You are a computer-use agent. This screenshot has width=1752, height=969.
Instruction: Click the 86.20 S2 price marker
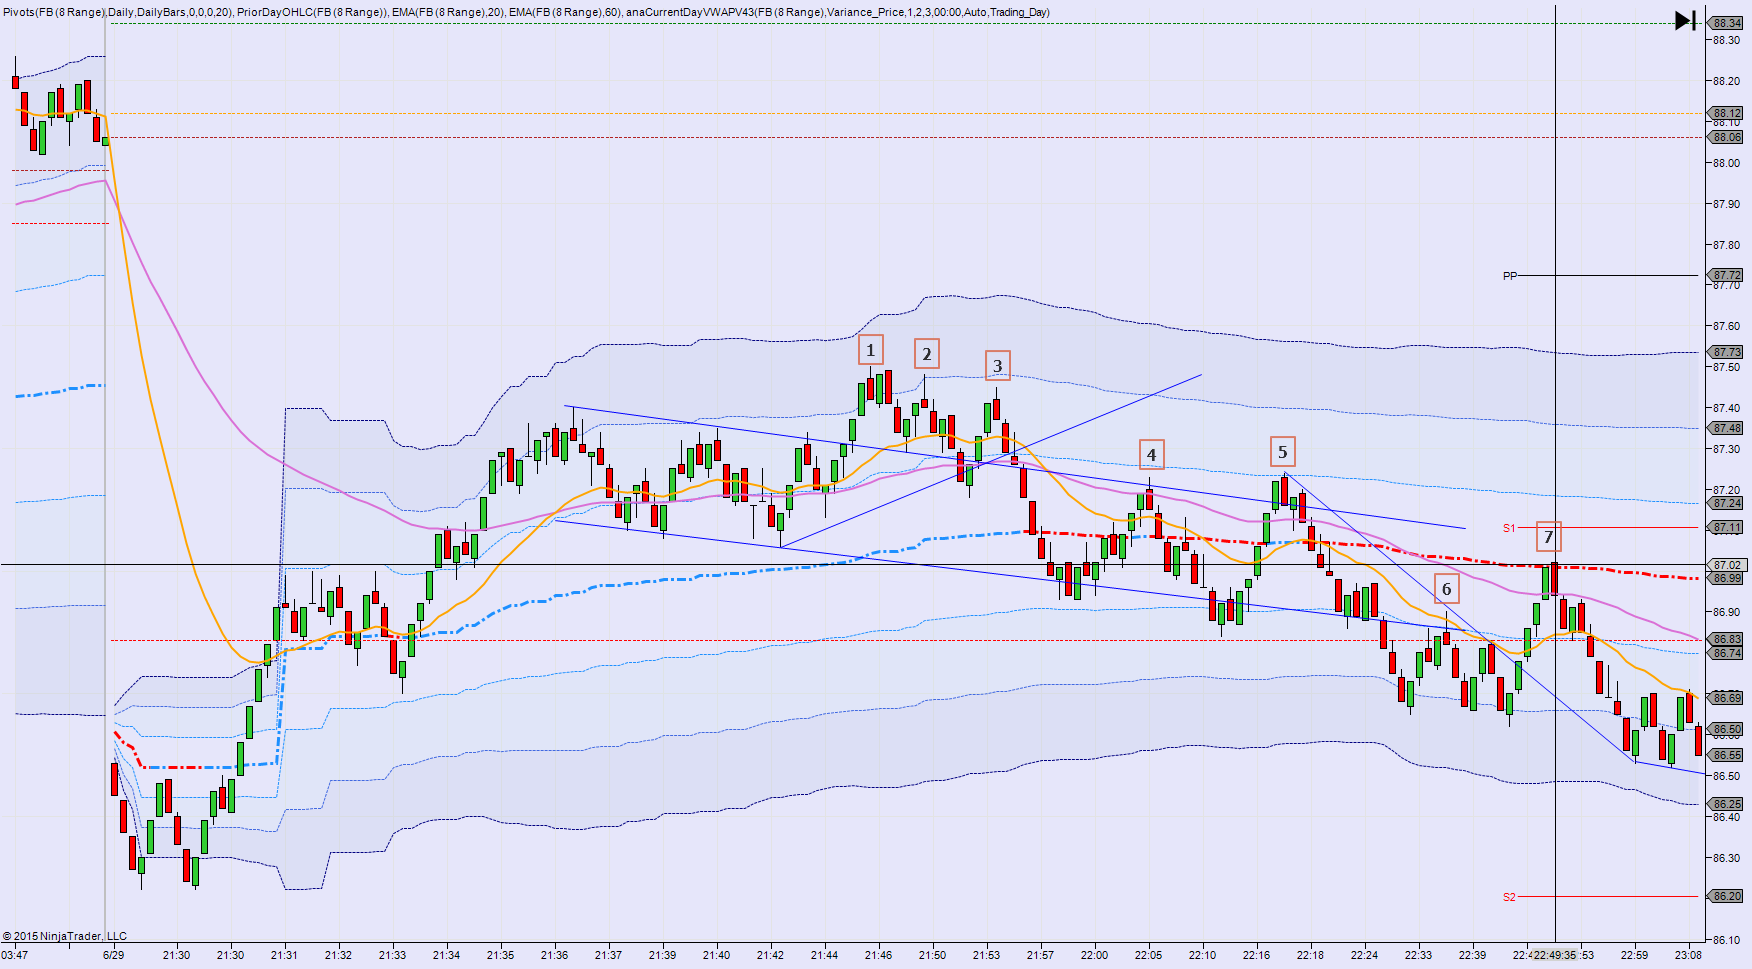pyautogui.click(x=1726, y=896)
